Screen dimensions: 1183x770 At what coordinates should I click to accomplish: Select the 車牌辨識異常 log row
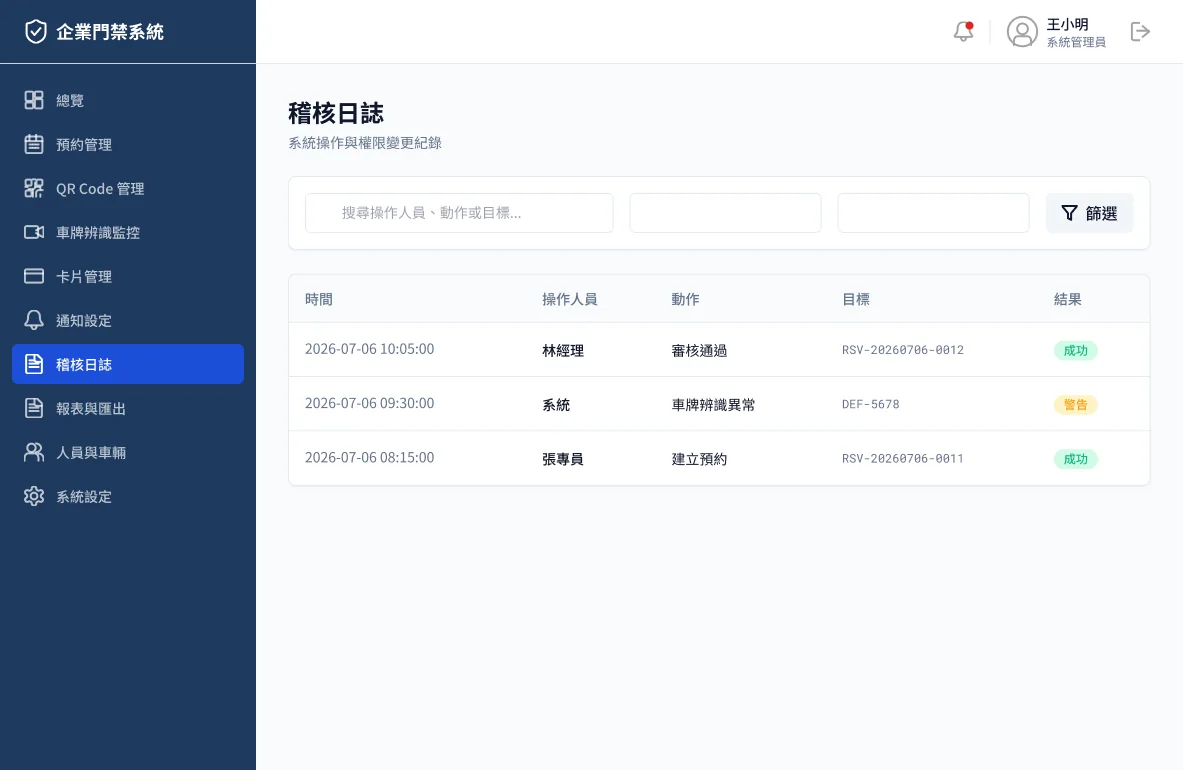[719, 404]
